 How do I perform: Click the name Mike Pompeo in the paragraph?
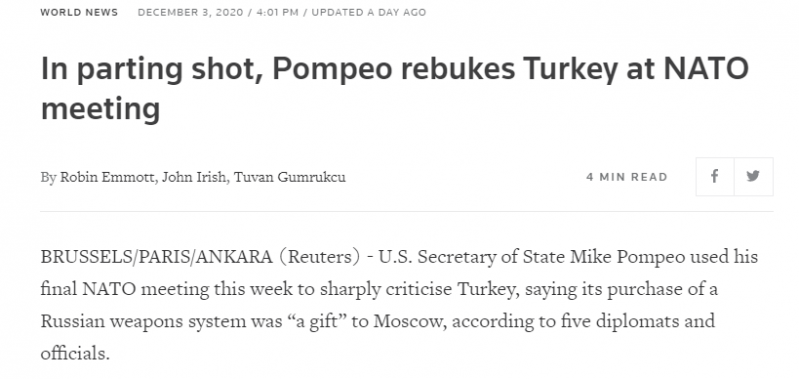point(627,257)
